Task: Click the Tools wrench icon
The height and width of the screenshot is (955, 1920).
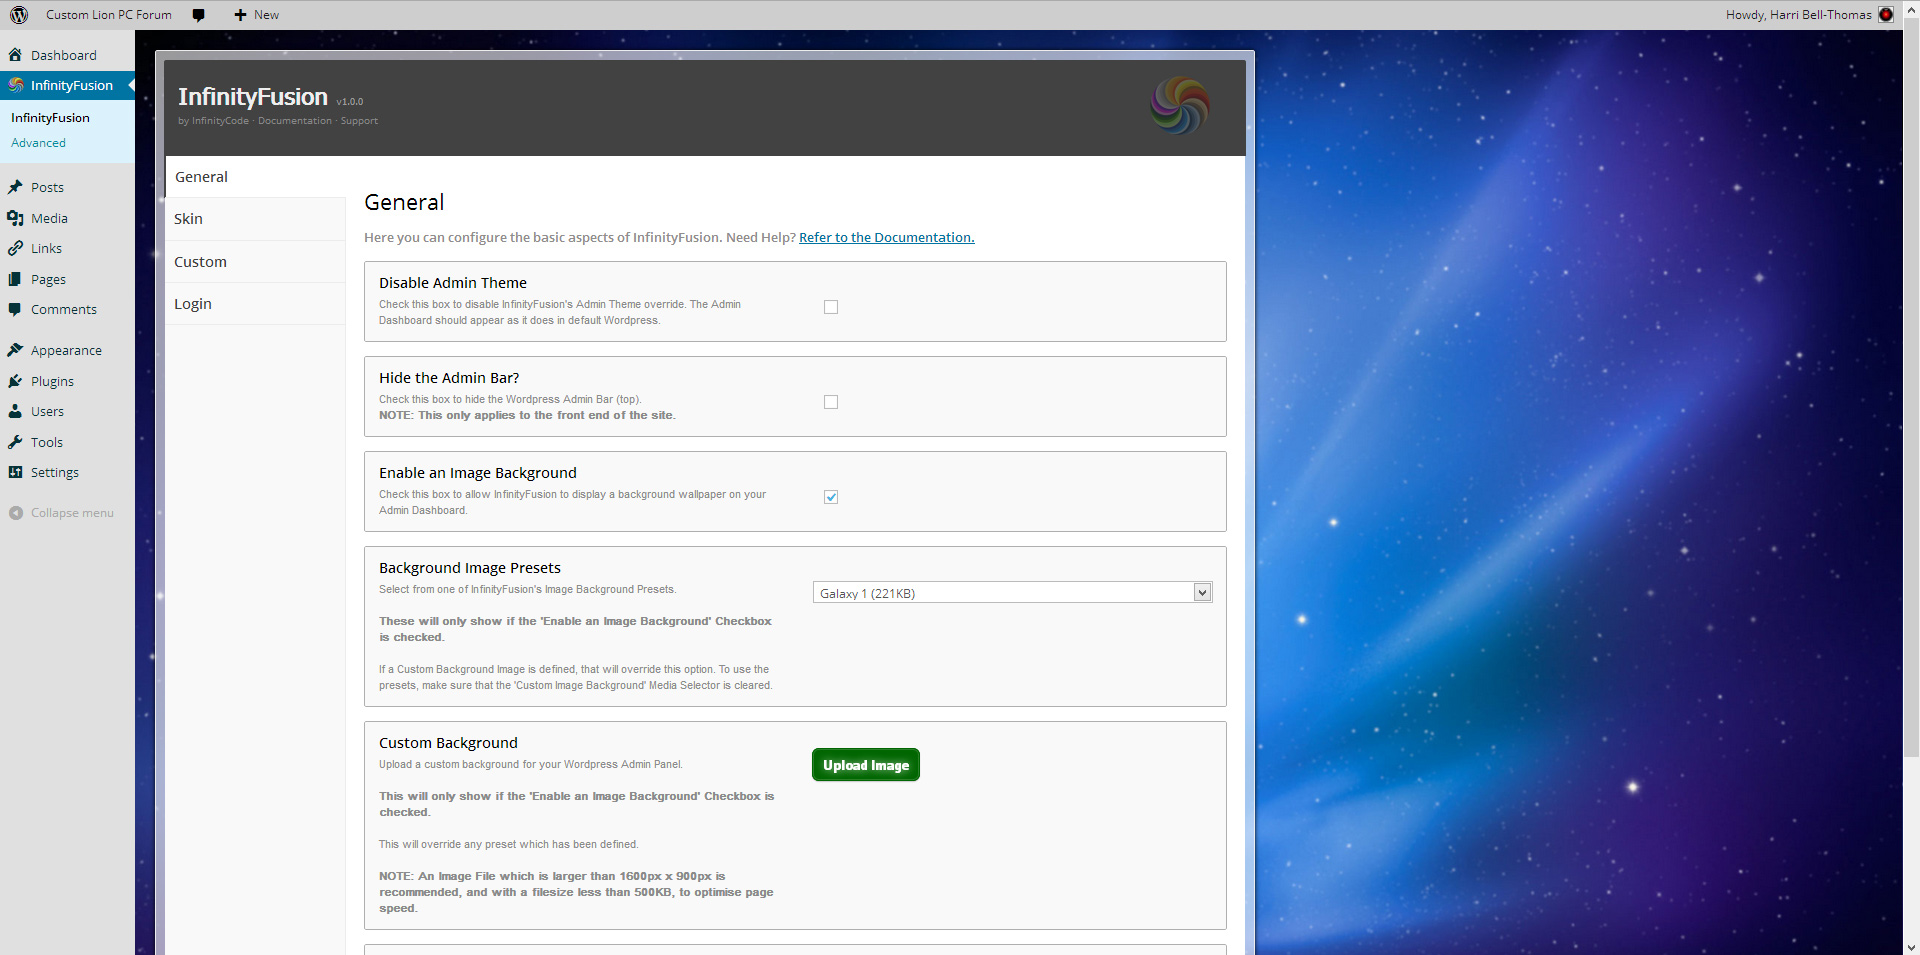Action: tap(15, 442)
